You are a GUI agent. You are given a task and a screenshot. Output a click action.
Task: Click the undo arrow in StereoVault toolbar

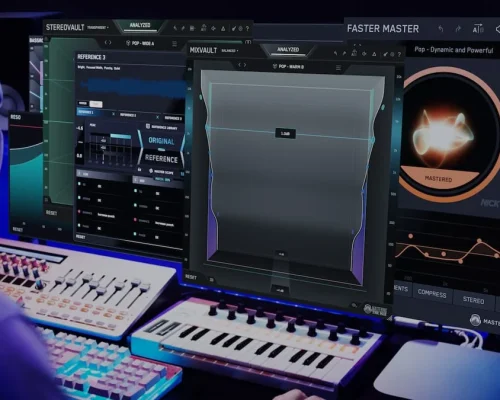pyautogui.click(x=175, y=29)
